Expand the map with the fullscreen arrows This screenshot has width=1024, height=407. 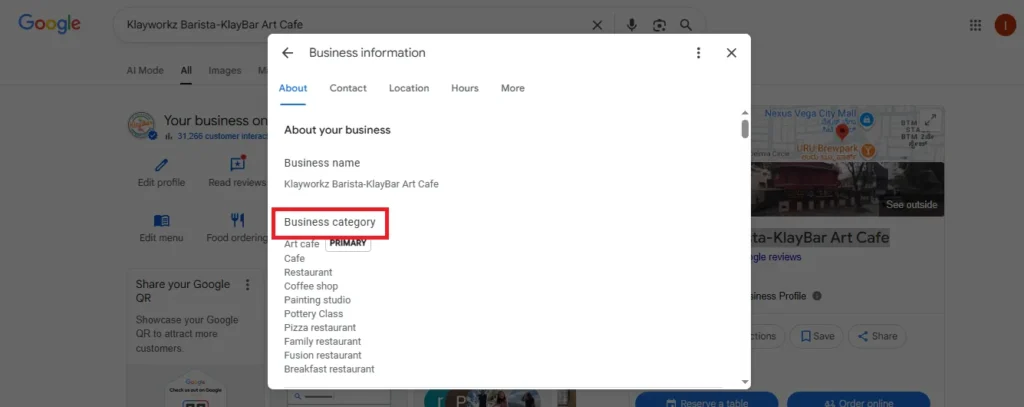pos(931,120)
